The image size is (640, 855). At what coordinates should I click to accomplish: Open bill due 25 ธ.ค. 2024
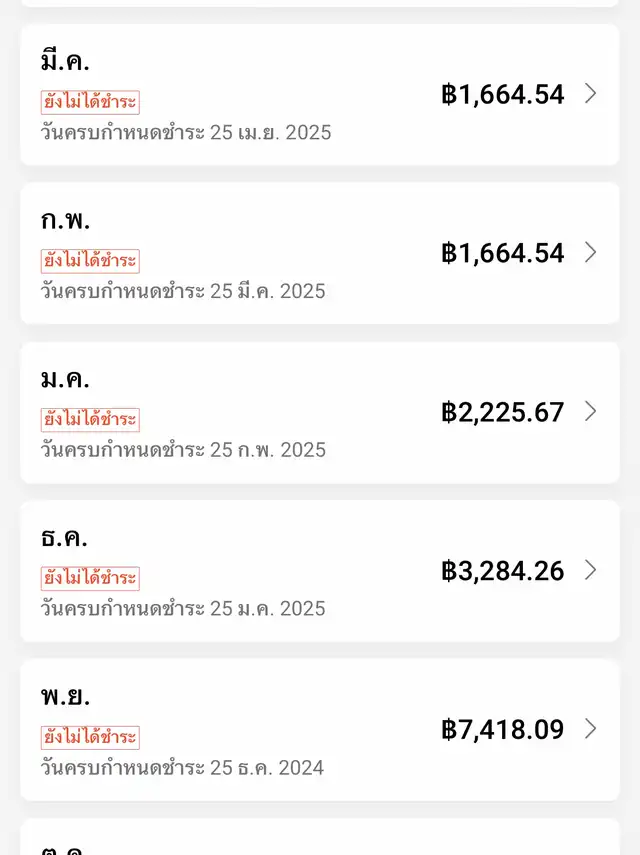(x=320, y=730)
